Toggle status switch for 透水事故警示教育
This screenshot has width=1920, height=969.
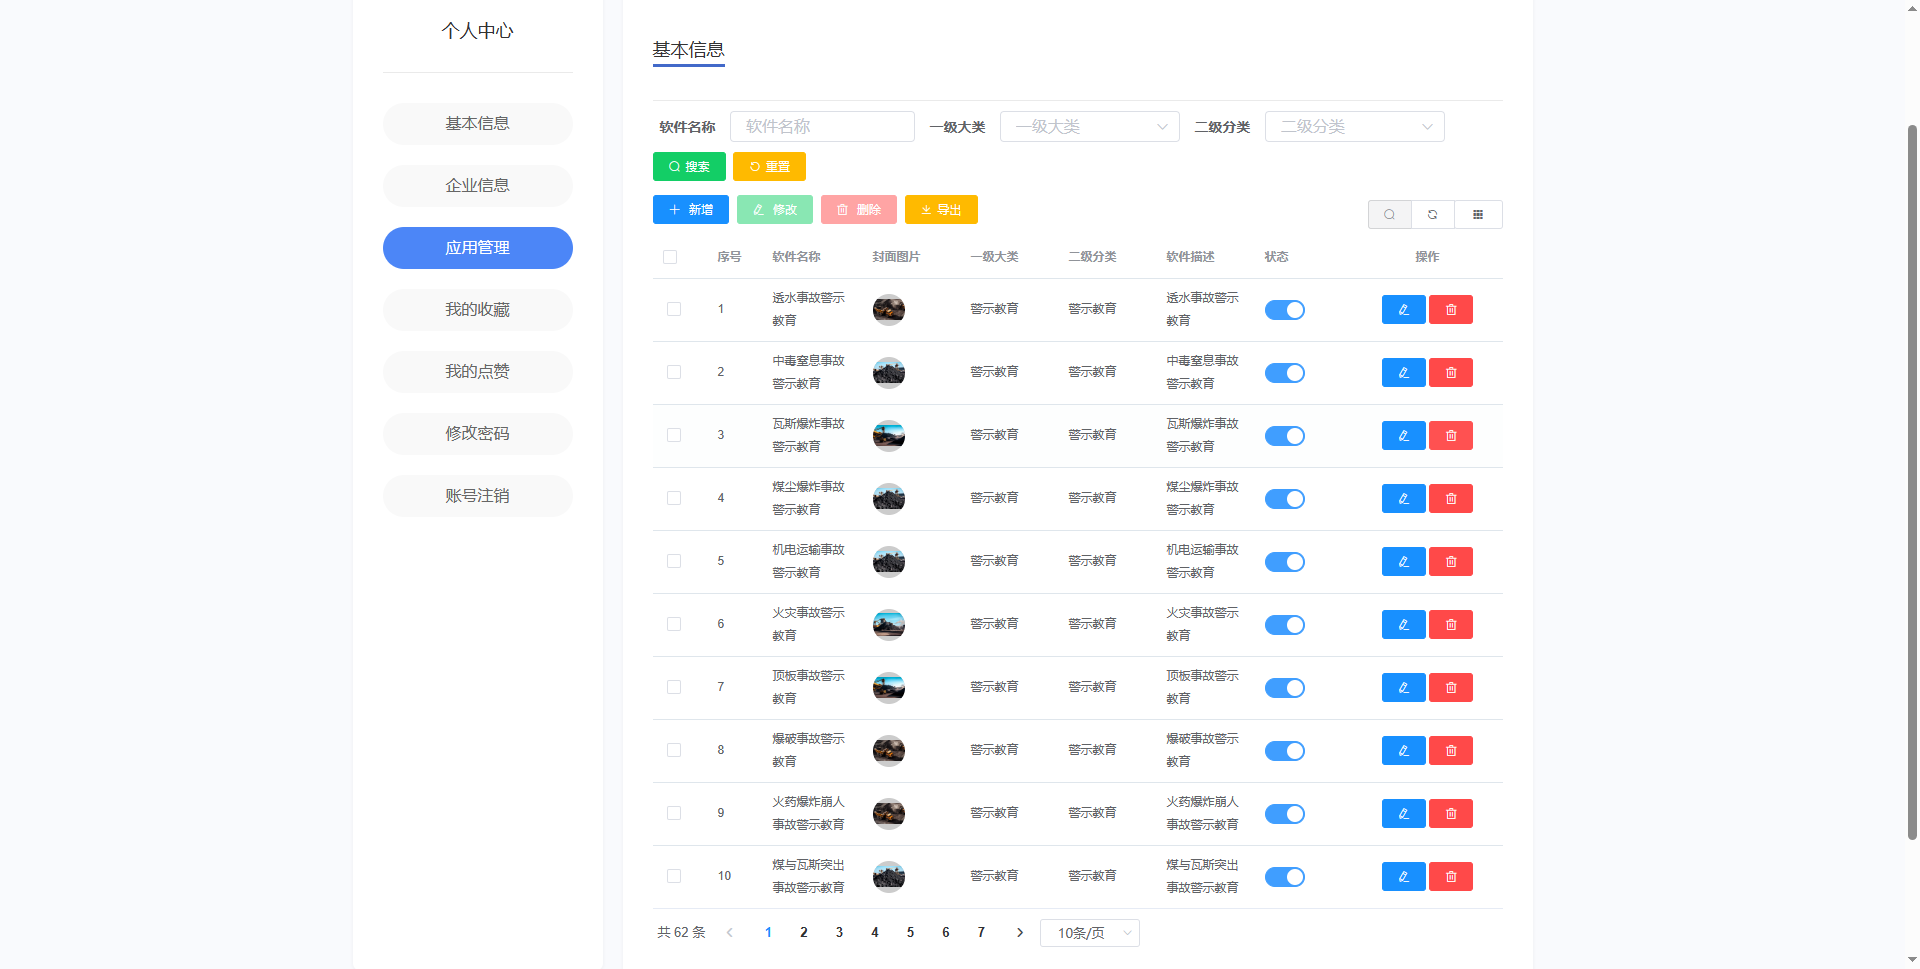pyautogui.click(x=1285, y=310)
